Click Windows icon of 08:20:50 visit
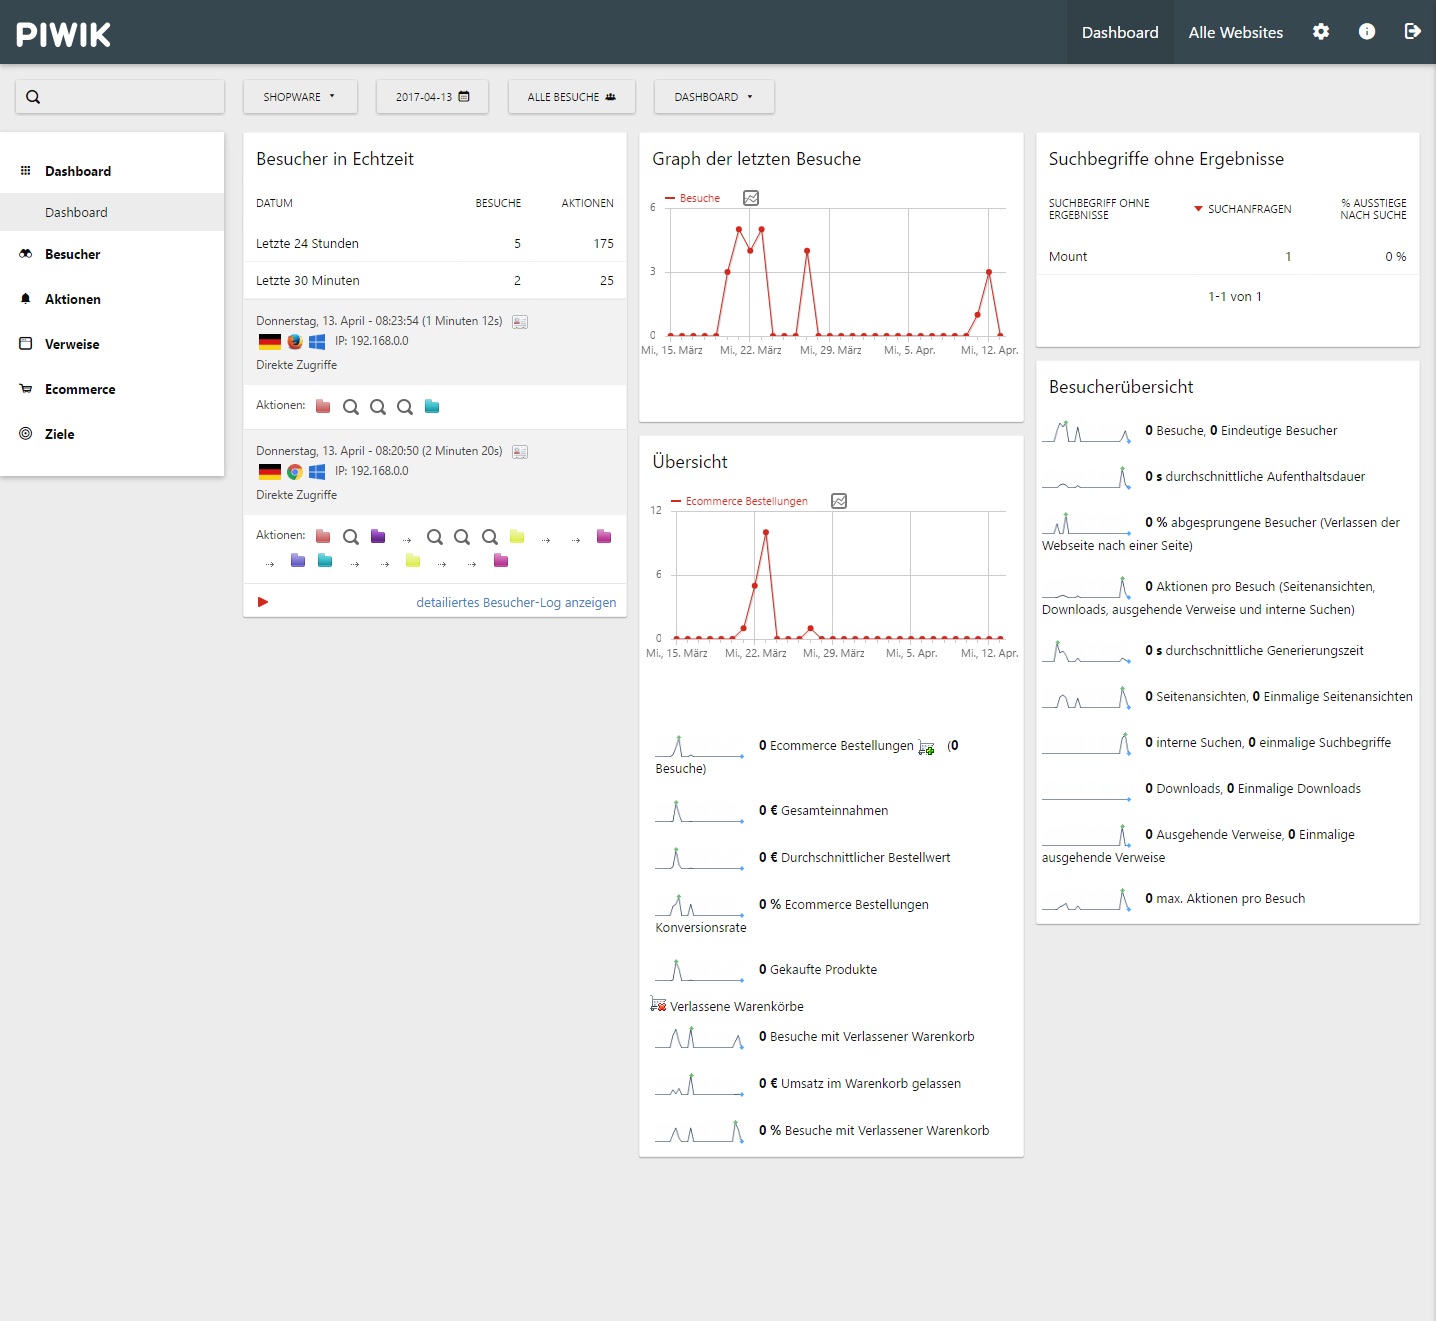Screen dimensions: 1436x1321 317,472
